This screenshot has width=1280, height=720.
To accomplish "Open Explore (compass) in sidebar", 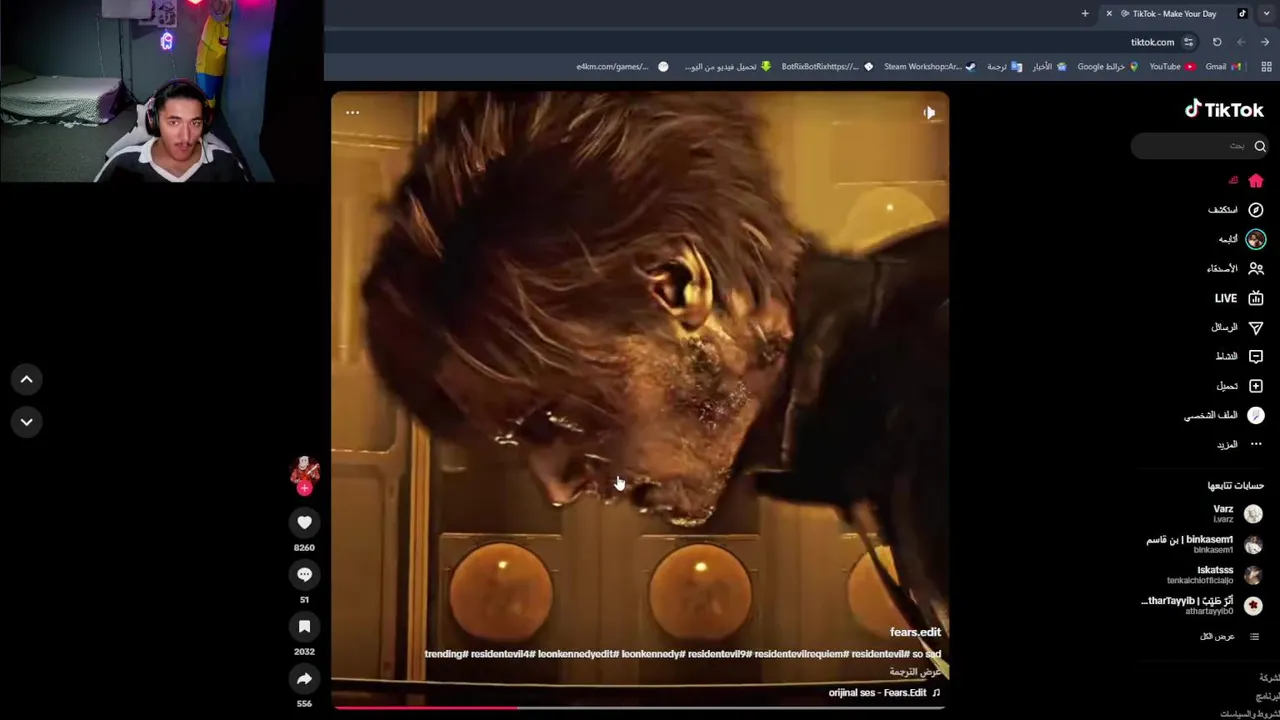I will (1236, 210).
